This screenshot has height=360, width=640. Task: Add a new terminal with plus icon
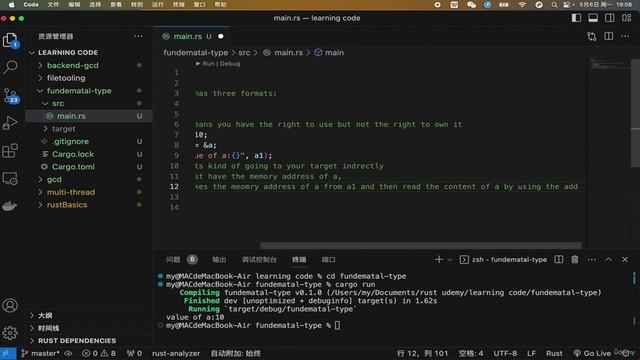click(x=439, y=260)
